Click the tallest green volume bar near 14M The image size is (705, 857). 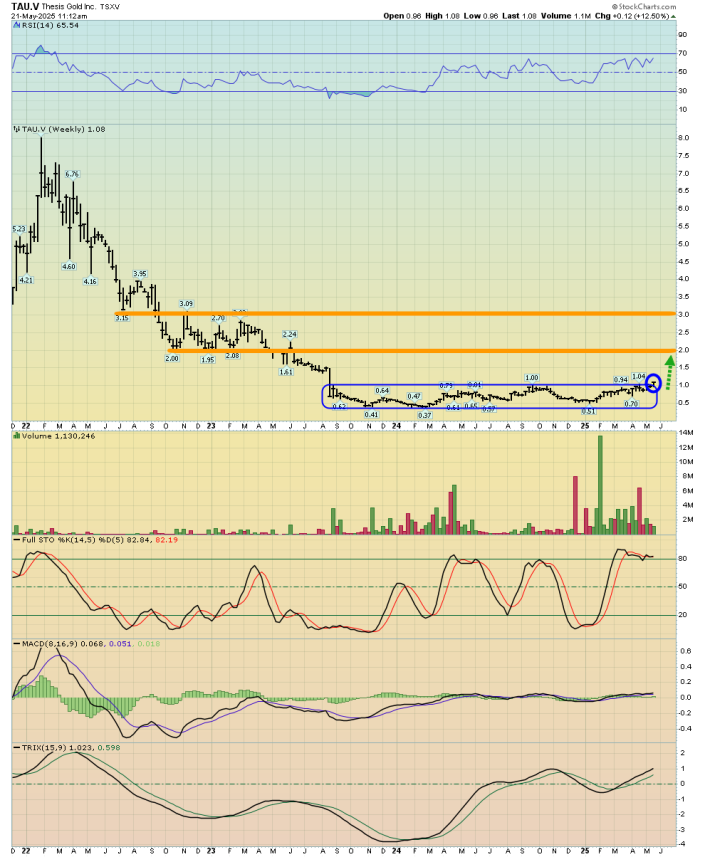[600, 484]
